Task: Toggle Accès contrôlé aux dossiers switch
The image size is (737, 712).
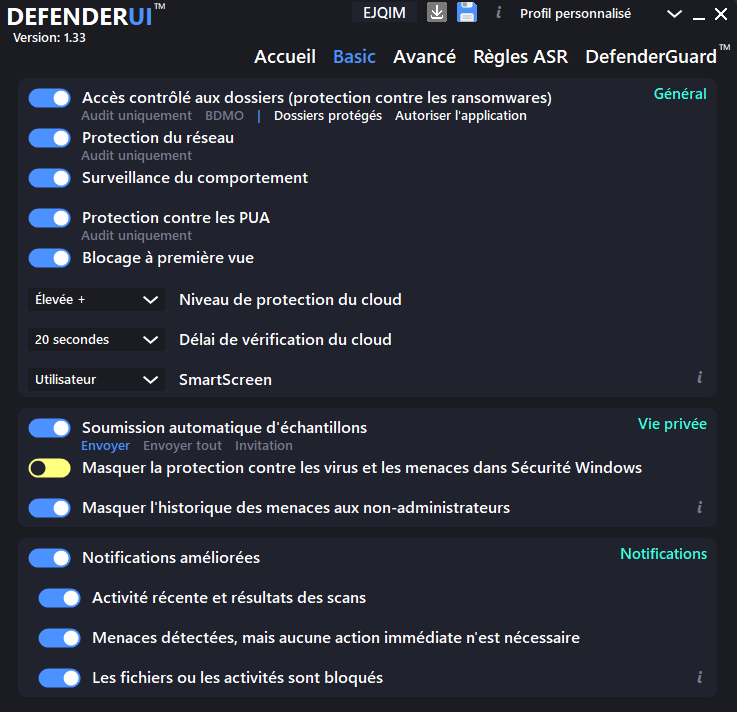Action: point(49,98)
